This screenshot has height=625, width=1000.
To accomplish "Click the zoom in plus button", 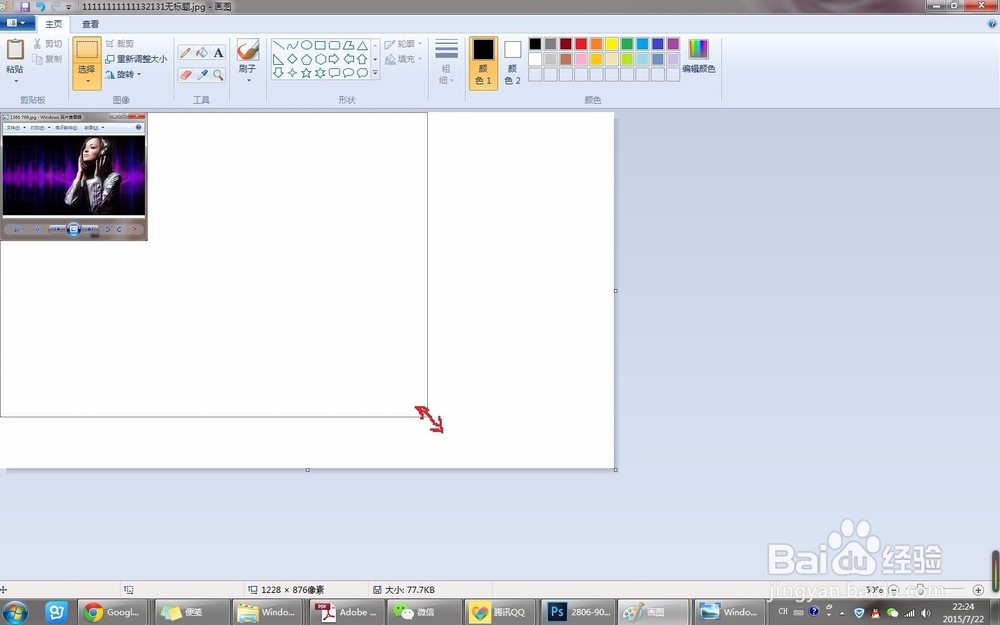I will coord(978,590).
